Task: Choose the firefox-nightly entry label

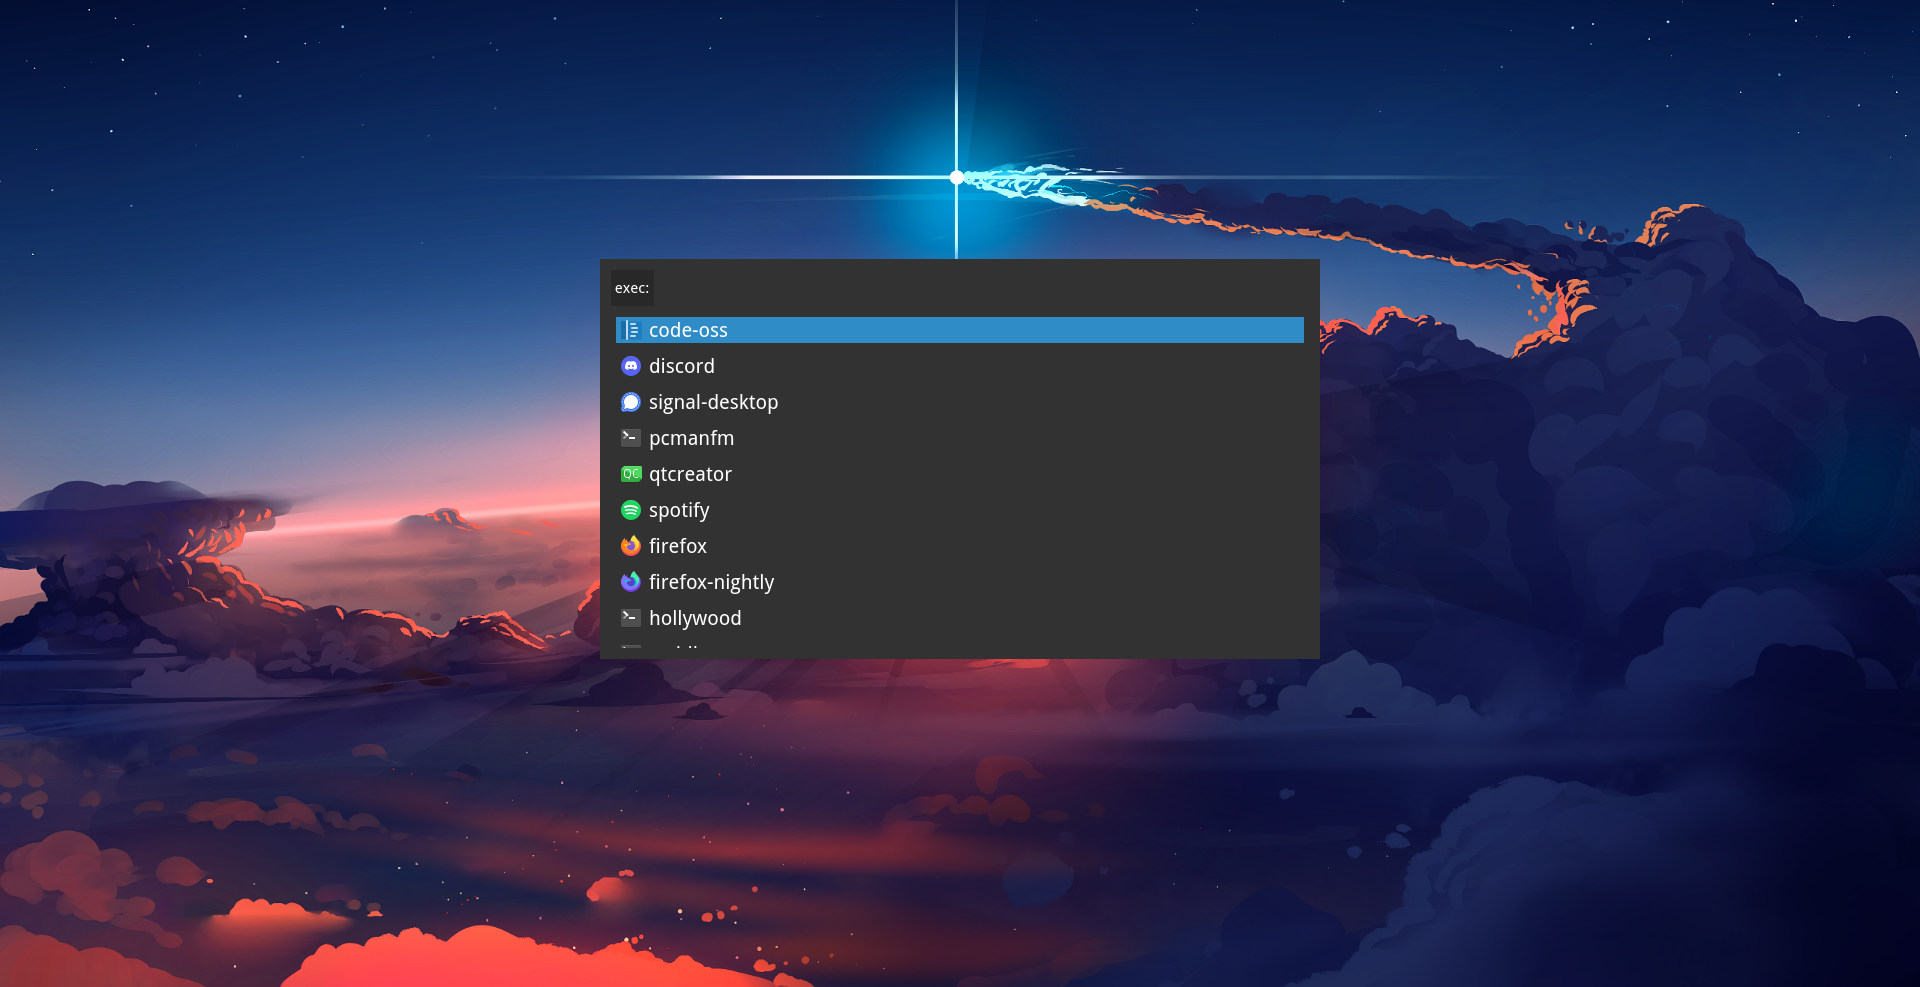Action: pyautogui.click(x=711, y=582)
